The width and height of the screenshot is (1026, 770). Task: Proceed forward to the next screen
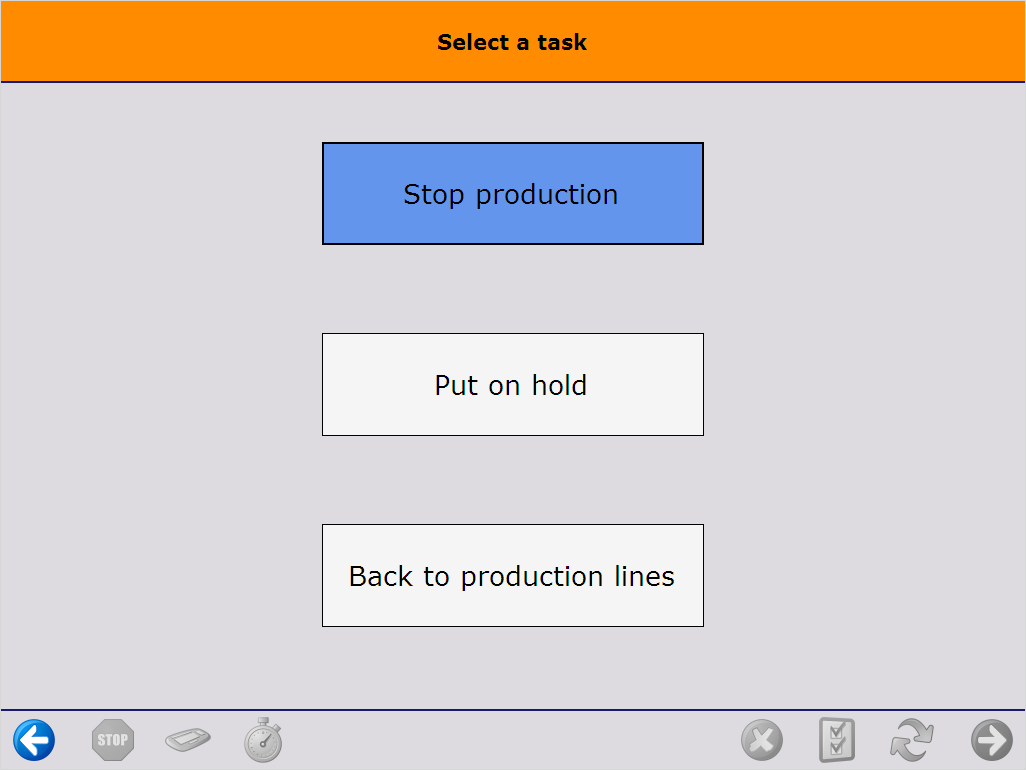coord(991,739)
